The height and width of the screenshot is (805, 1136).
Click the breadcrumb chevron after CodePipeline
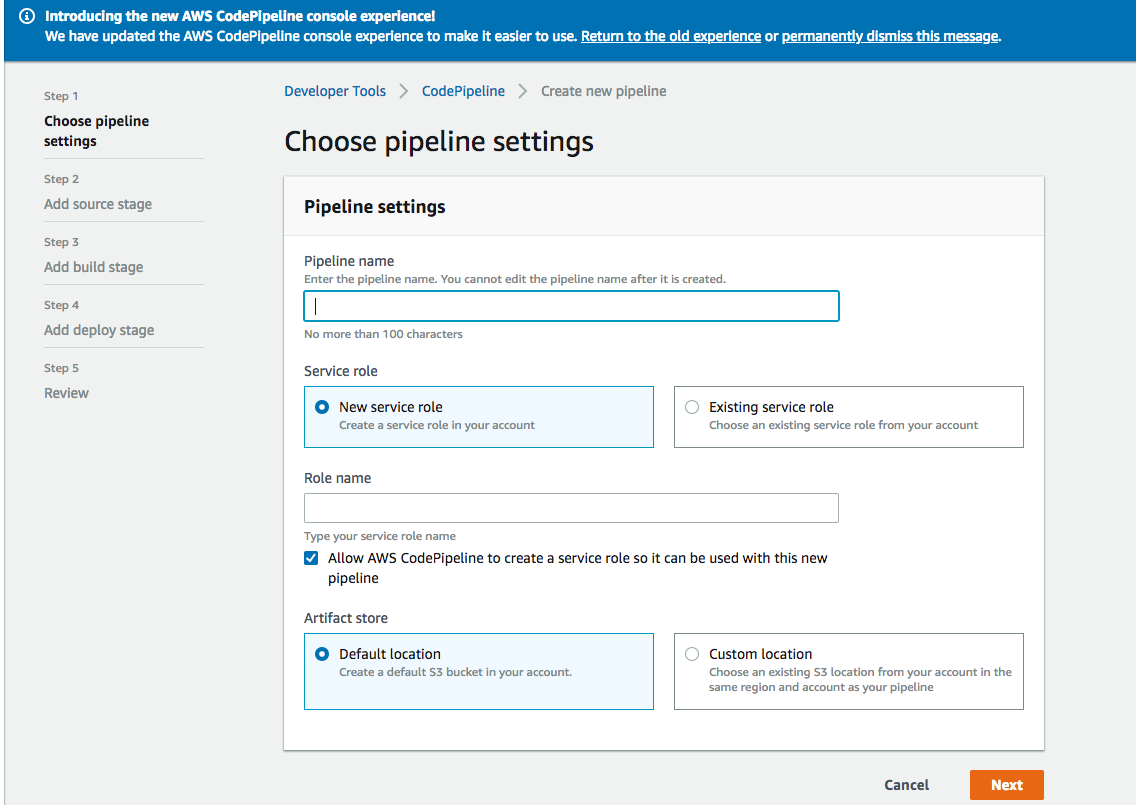point(523,91)
